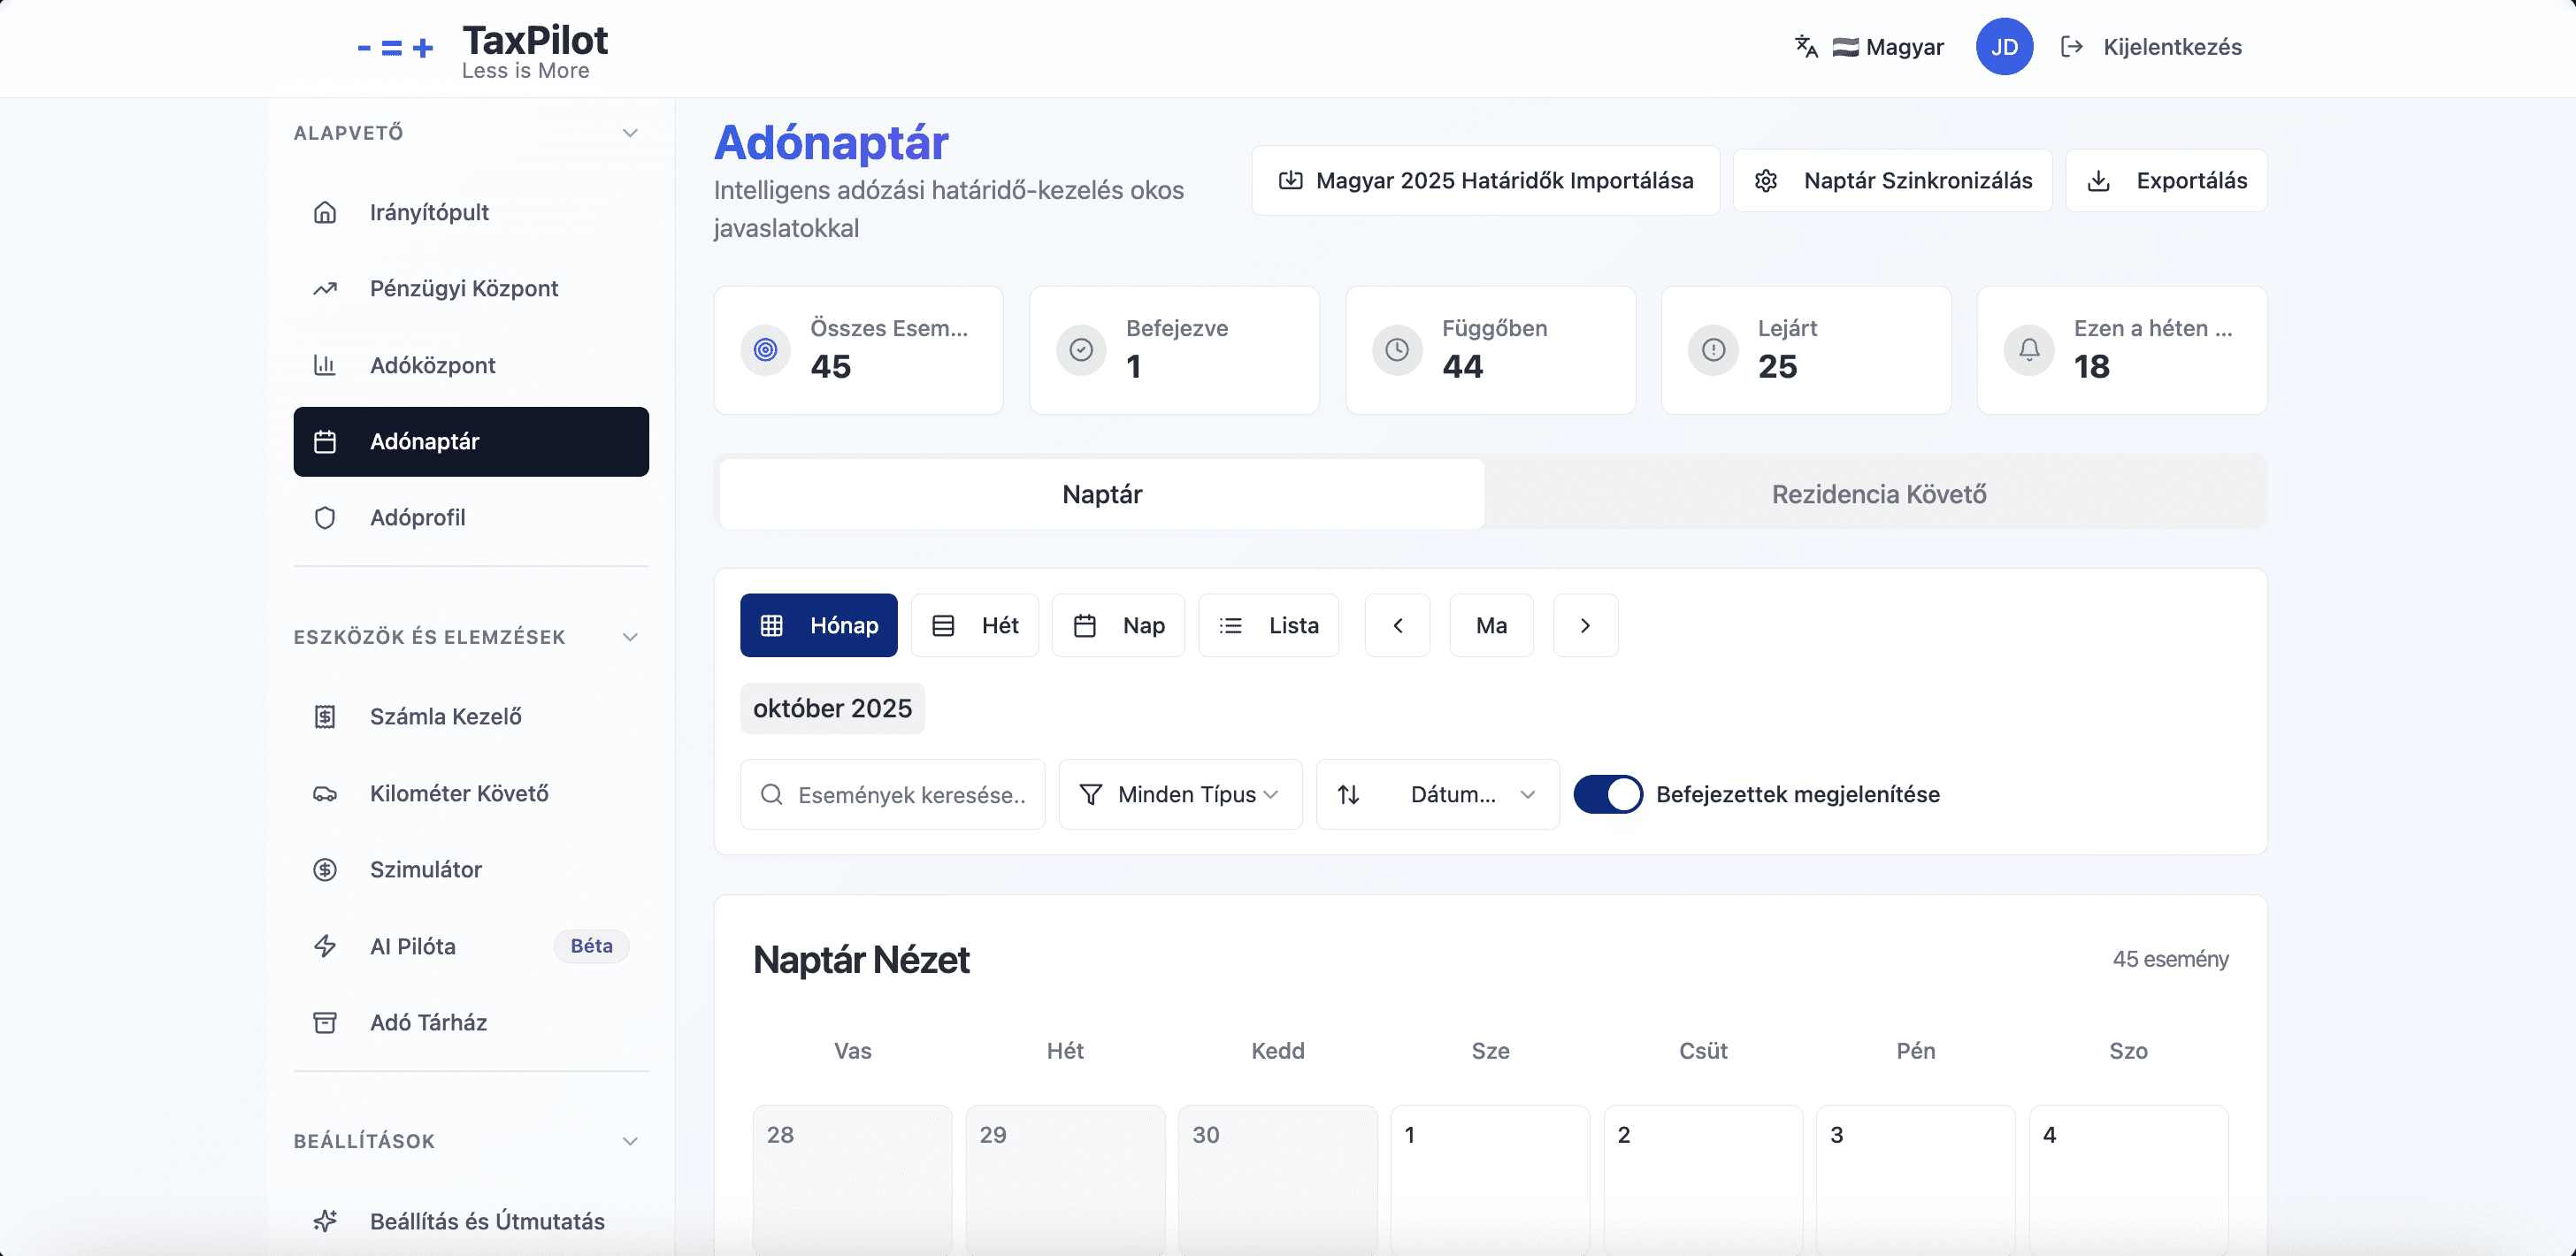This screenshot has width=2576, height=1256.
Task: Open Pénzügyi Központ menu item
Action: click(x=464, y=288)
